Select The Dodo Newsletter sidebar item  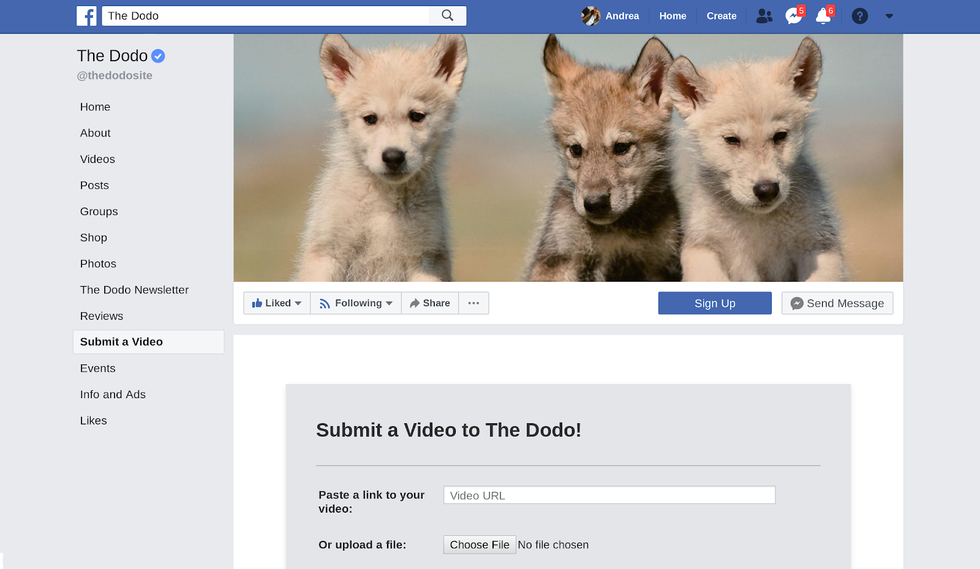coord(134,290)
